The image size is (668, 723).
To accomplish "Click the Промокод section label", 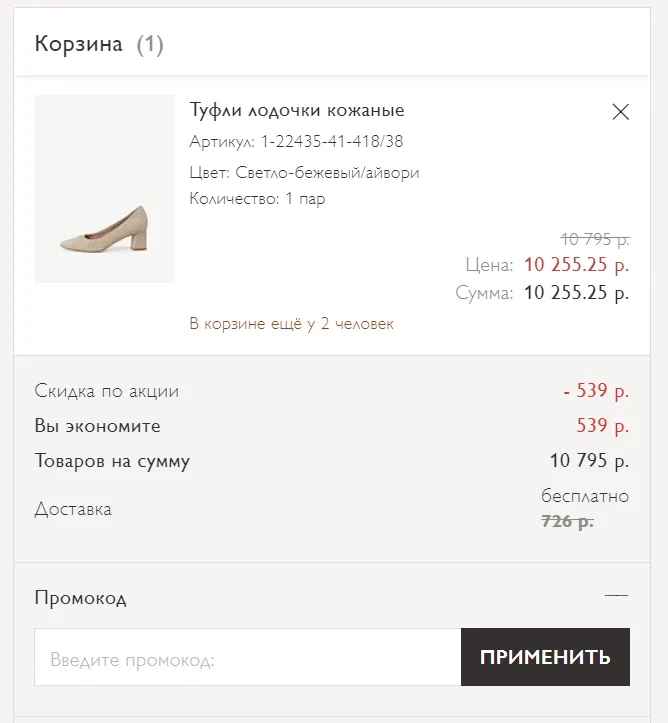I will [x=80, y=598].
